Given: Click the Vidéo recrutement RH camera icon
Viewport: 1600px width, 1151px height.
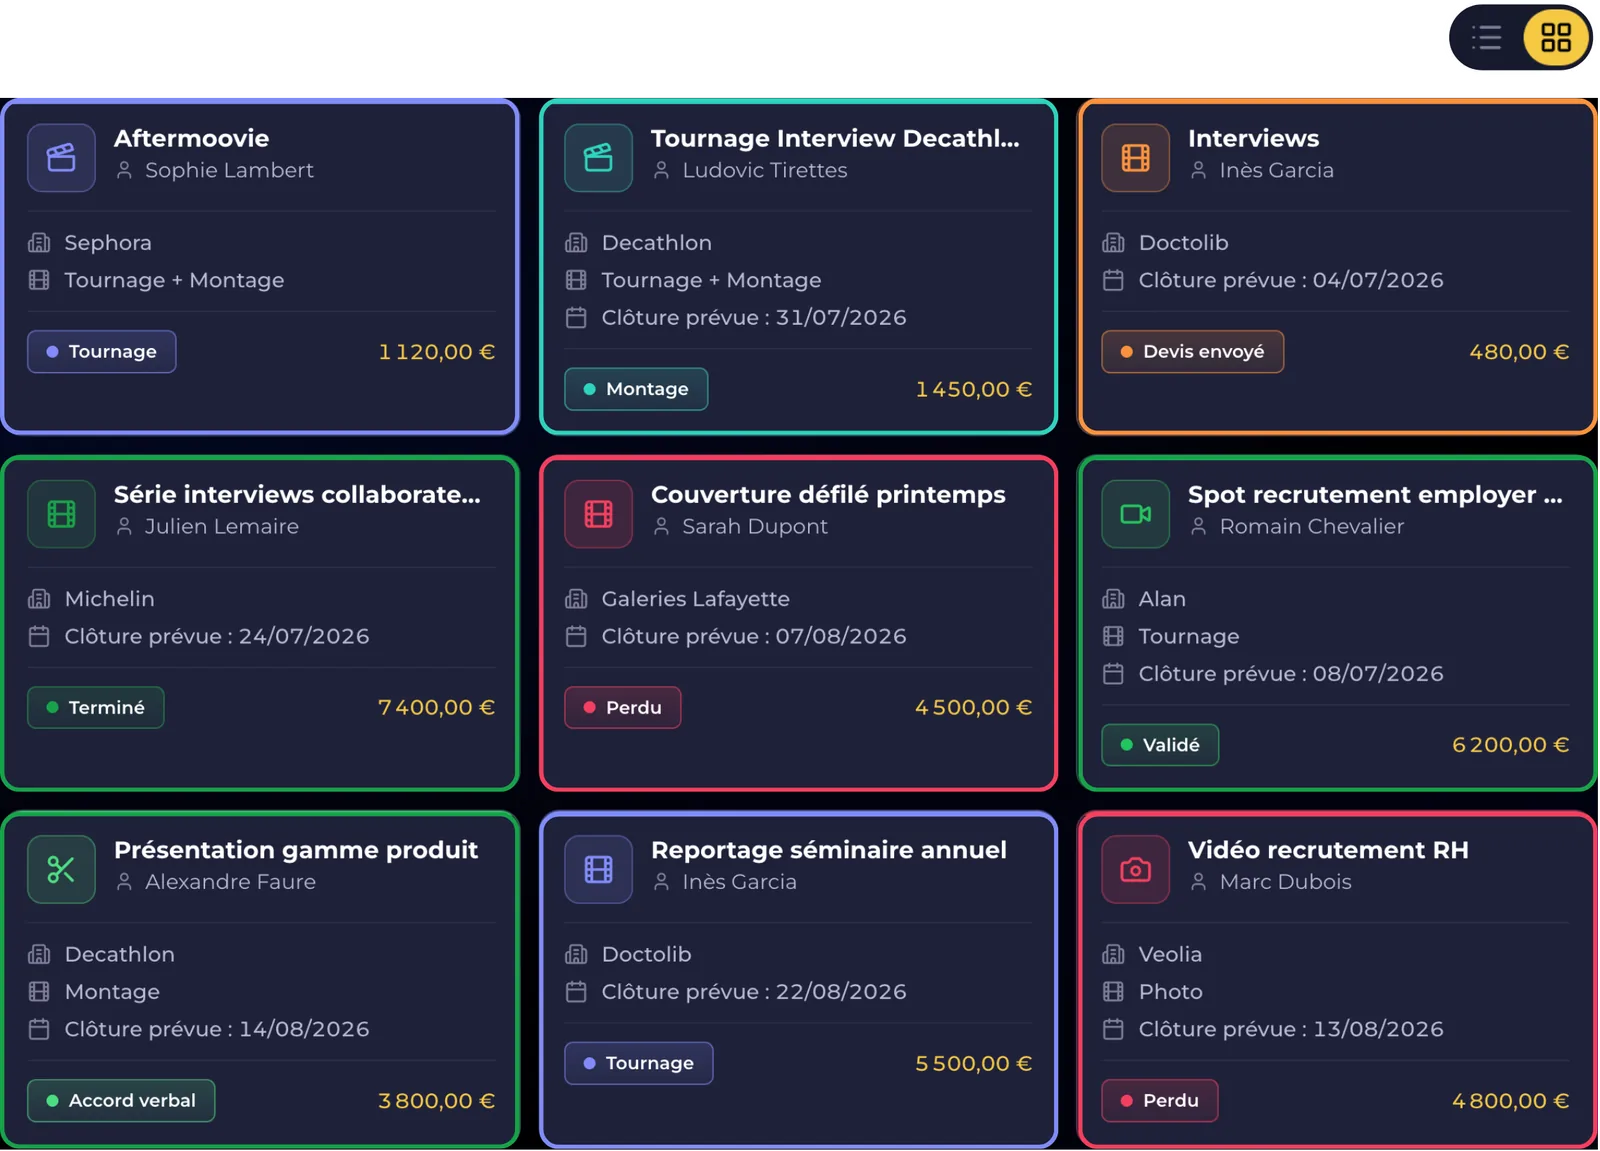Looking at the screenshot, I should pyautogui.click(x=1135, y=870).
